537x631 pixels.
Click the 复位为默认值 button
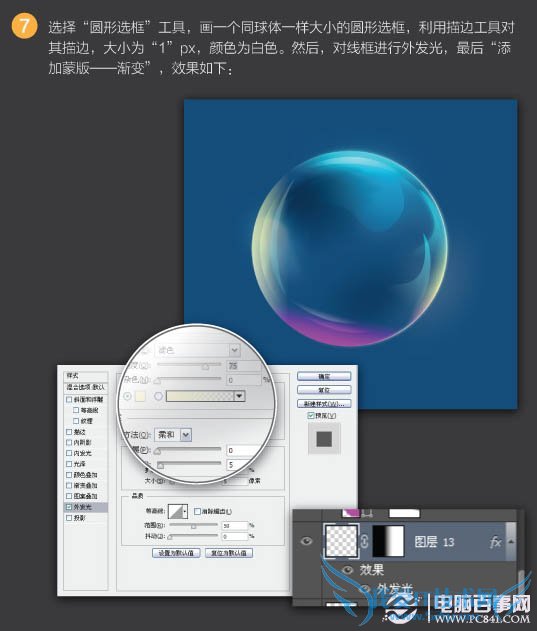click(229, 553)
